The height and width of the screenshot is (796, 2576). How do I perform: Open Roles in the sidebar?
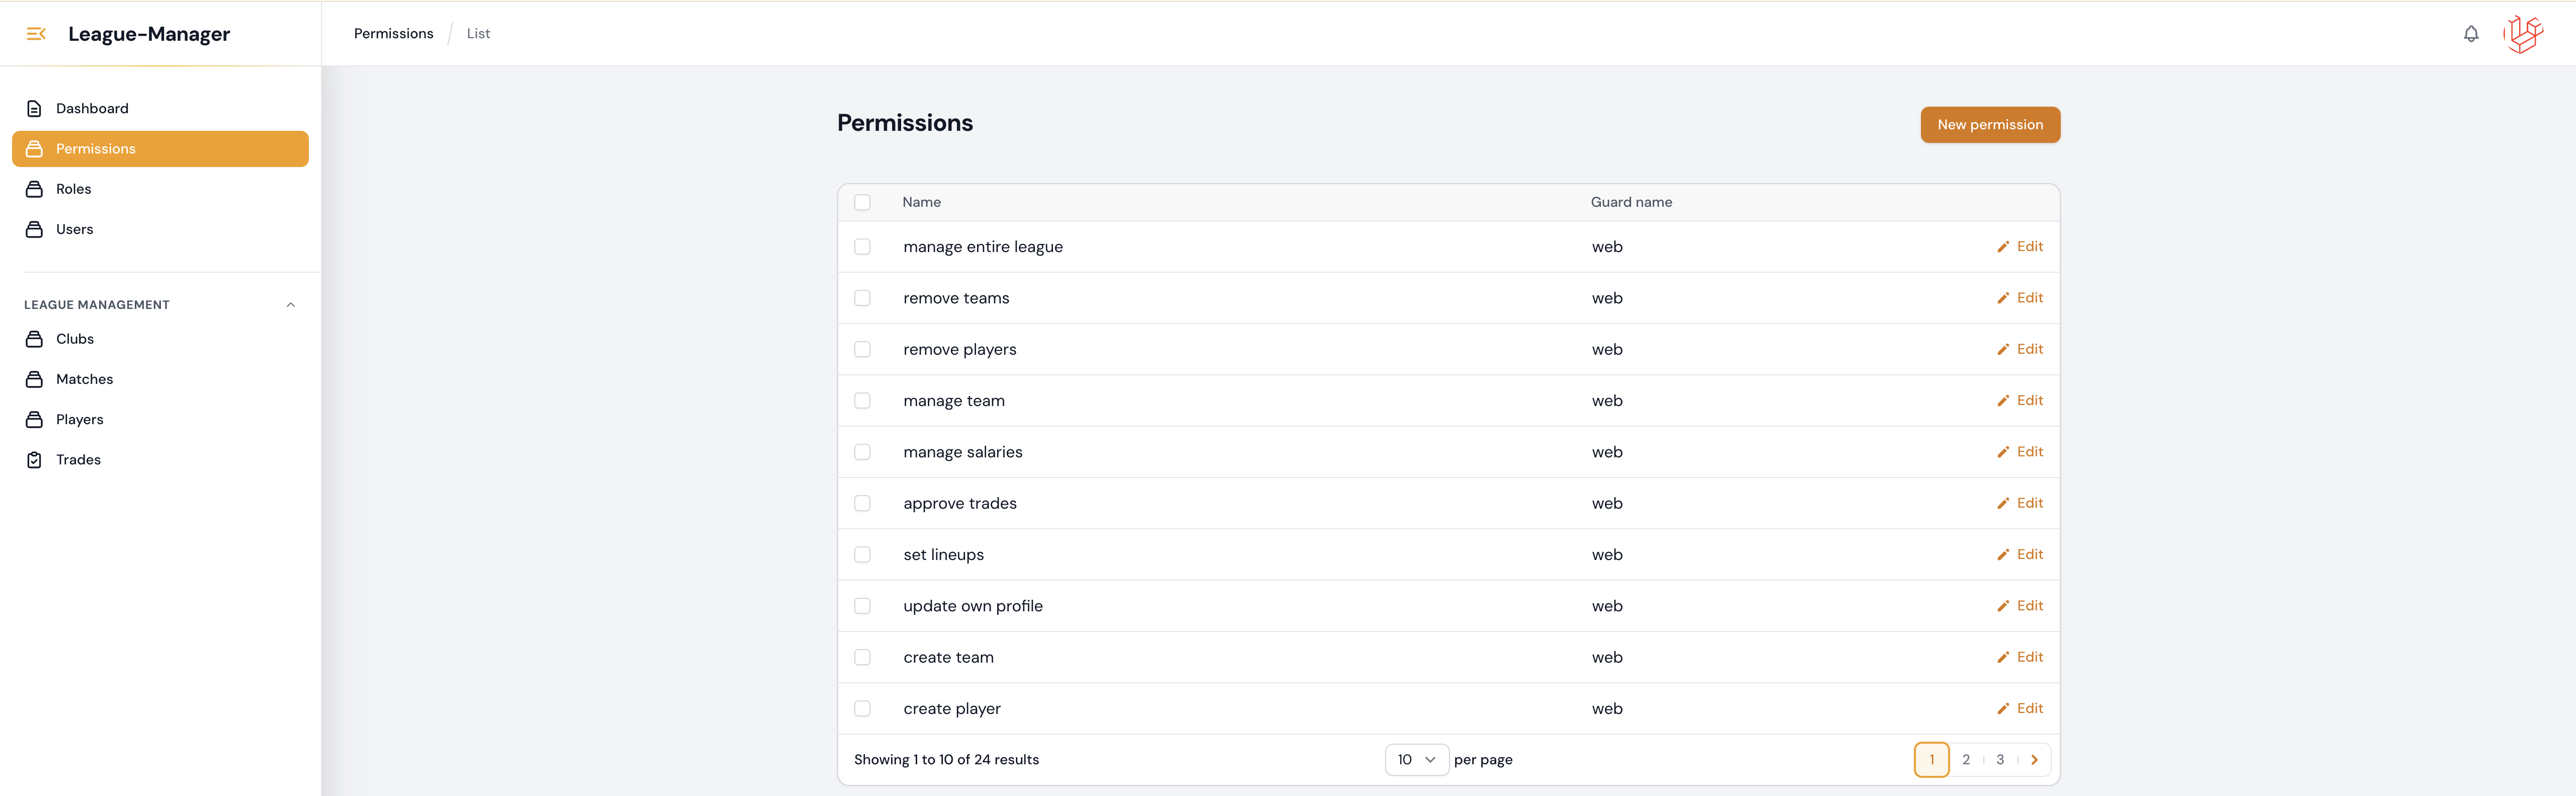[x=73, y=189]
